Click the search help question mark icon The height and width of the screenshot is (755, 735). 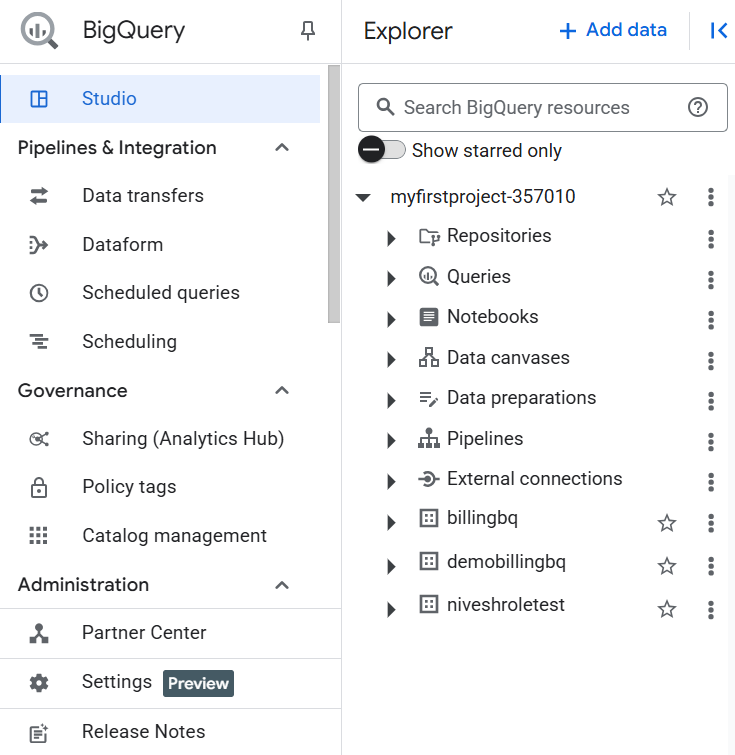(698, 108)
